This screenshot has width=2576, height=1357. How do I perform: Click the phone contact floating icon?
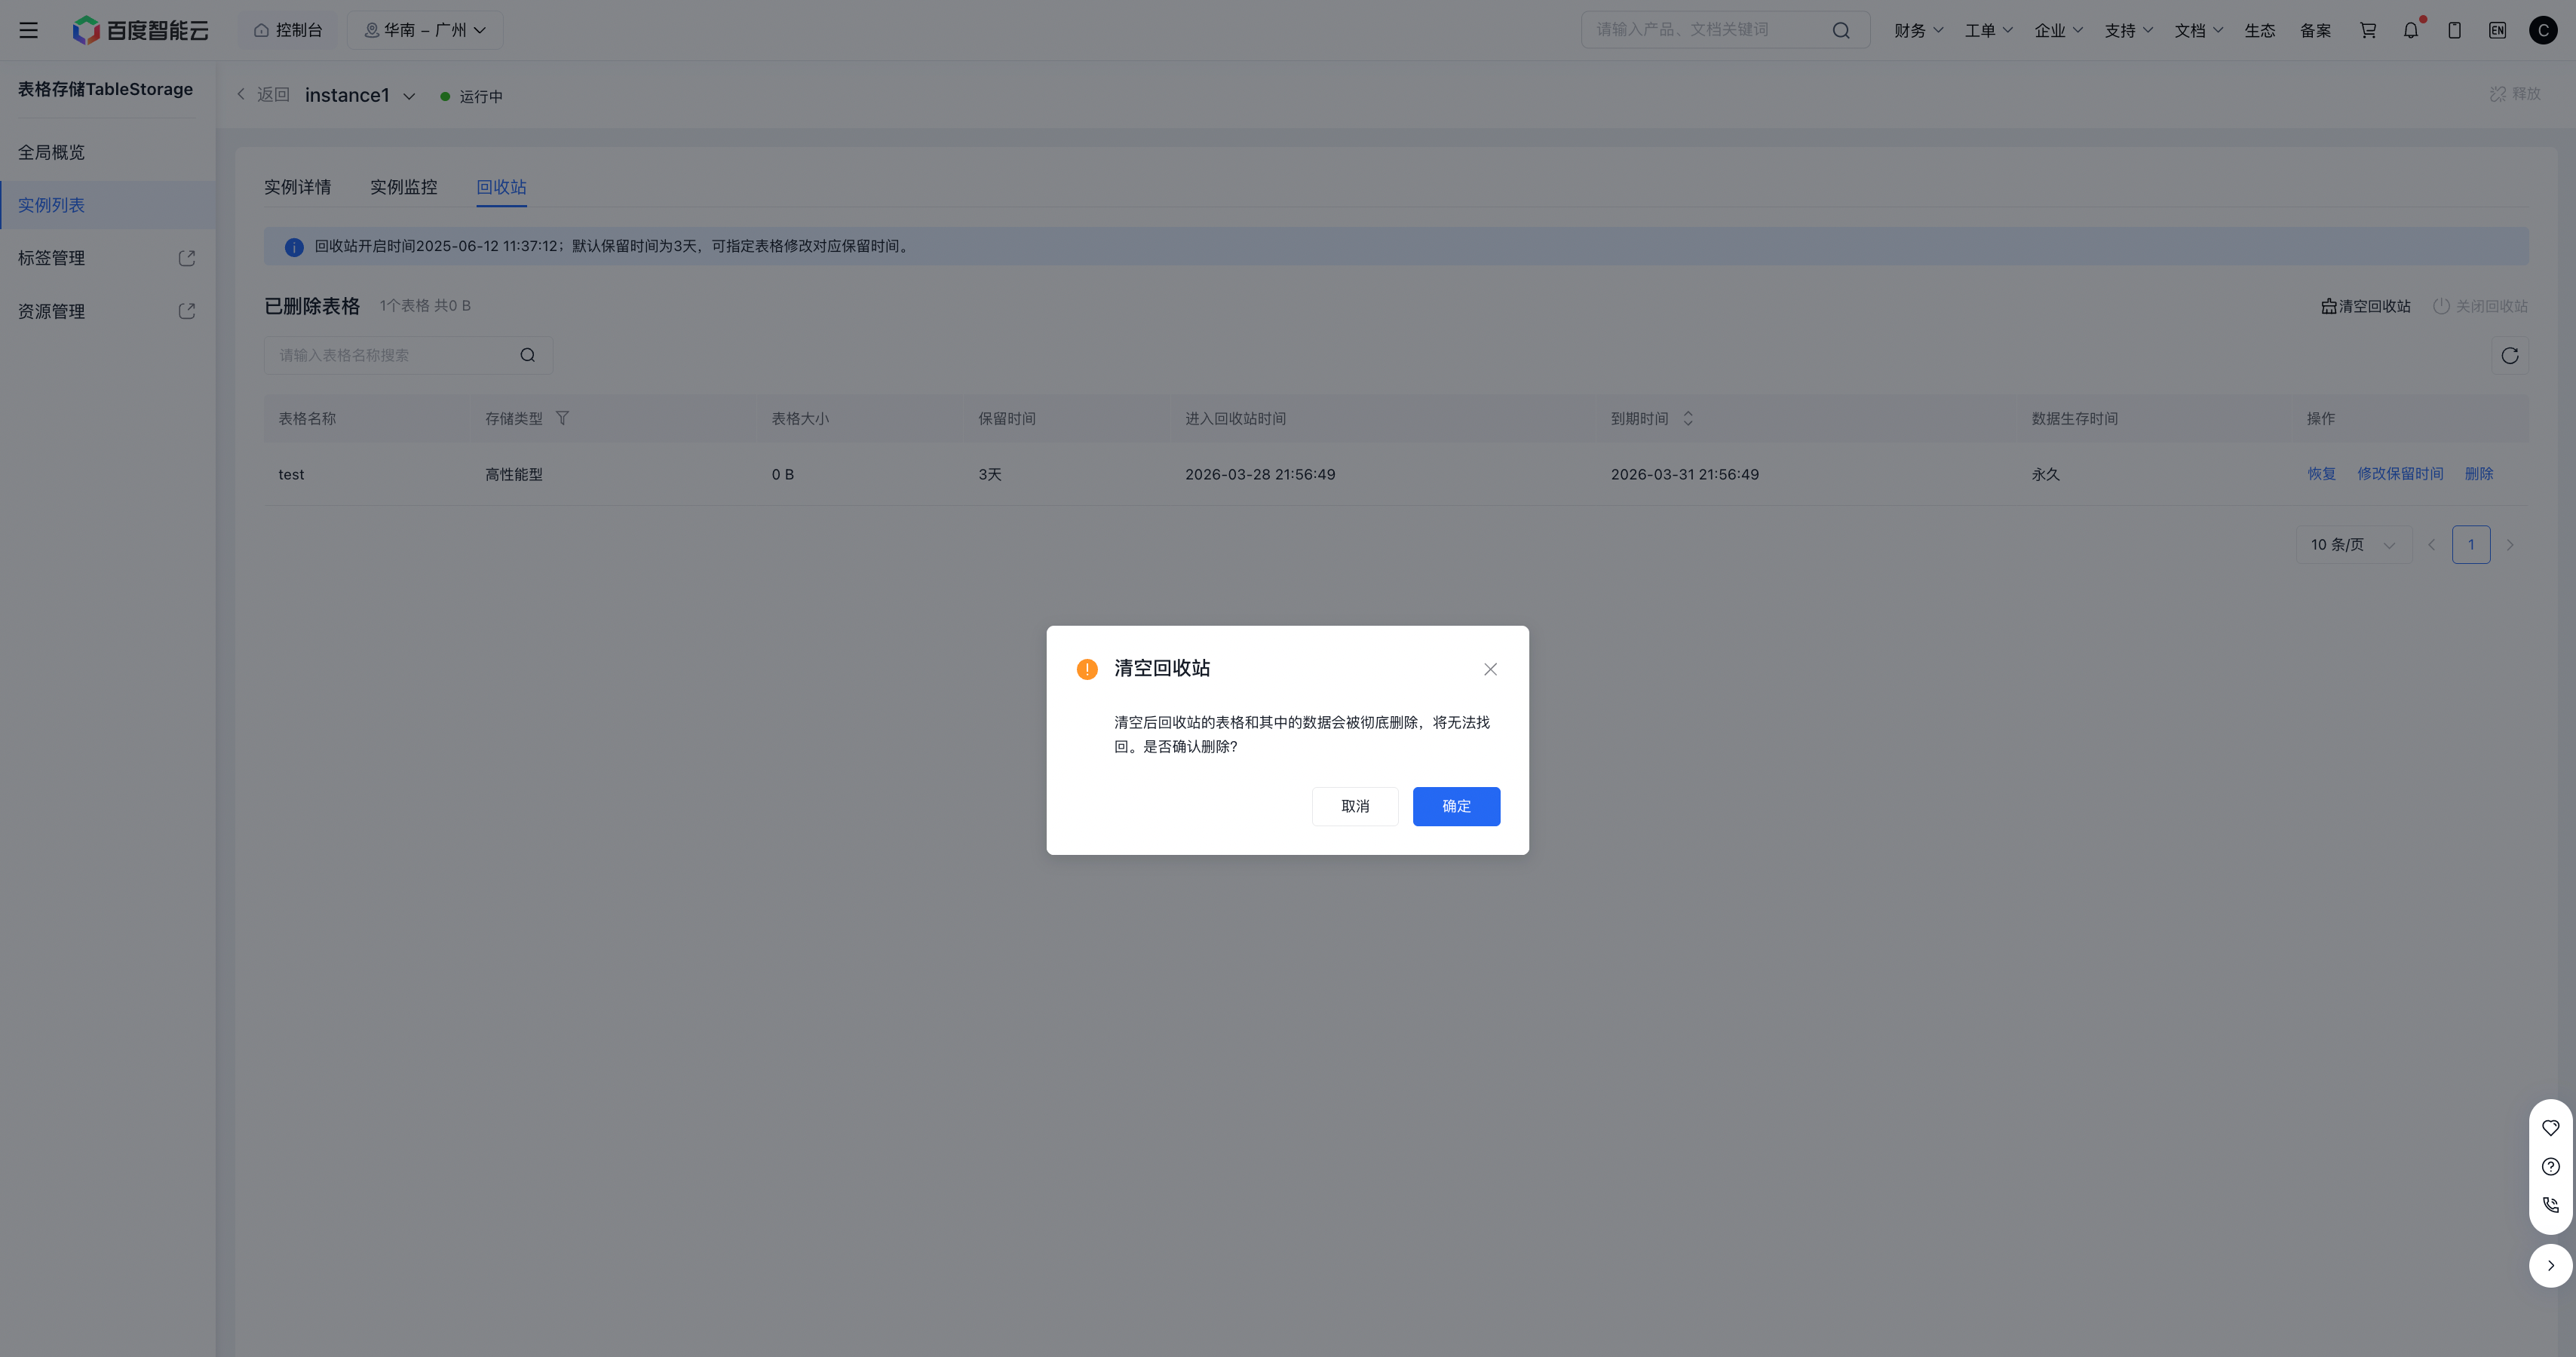pyautogui.click(x=2550, y=1205)
